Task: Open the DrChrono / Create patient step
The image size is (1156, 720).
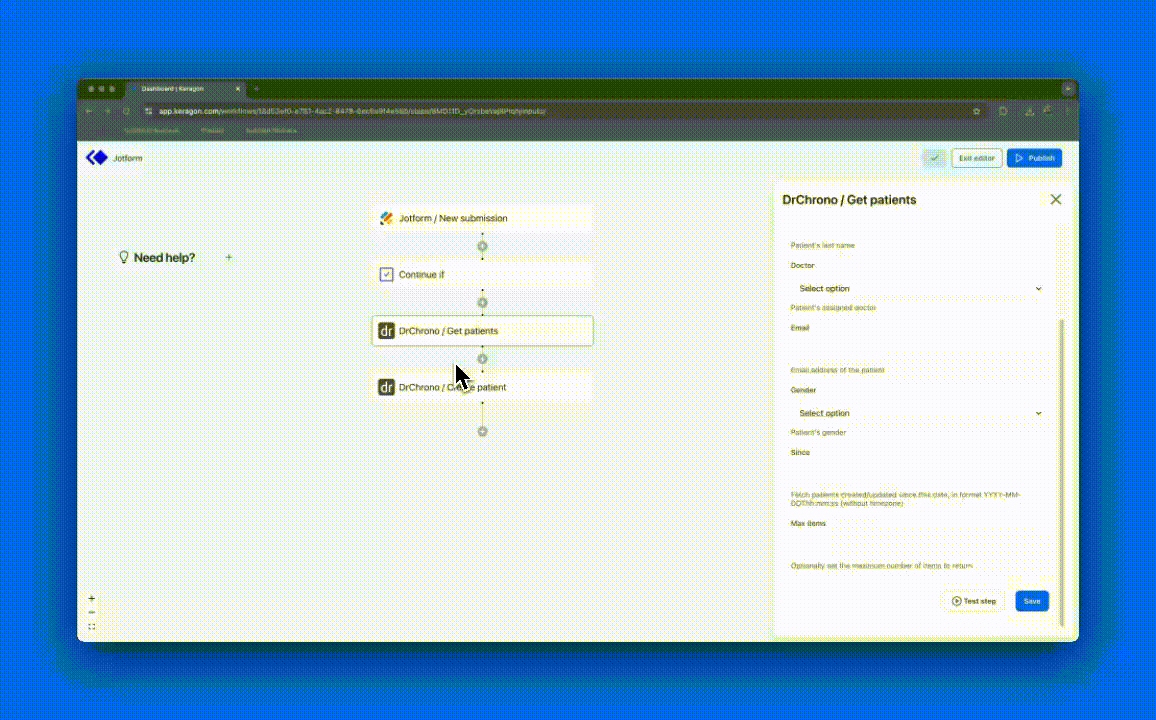Action: (x=482, y=387)
